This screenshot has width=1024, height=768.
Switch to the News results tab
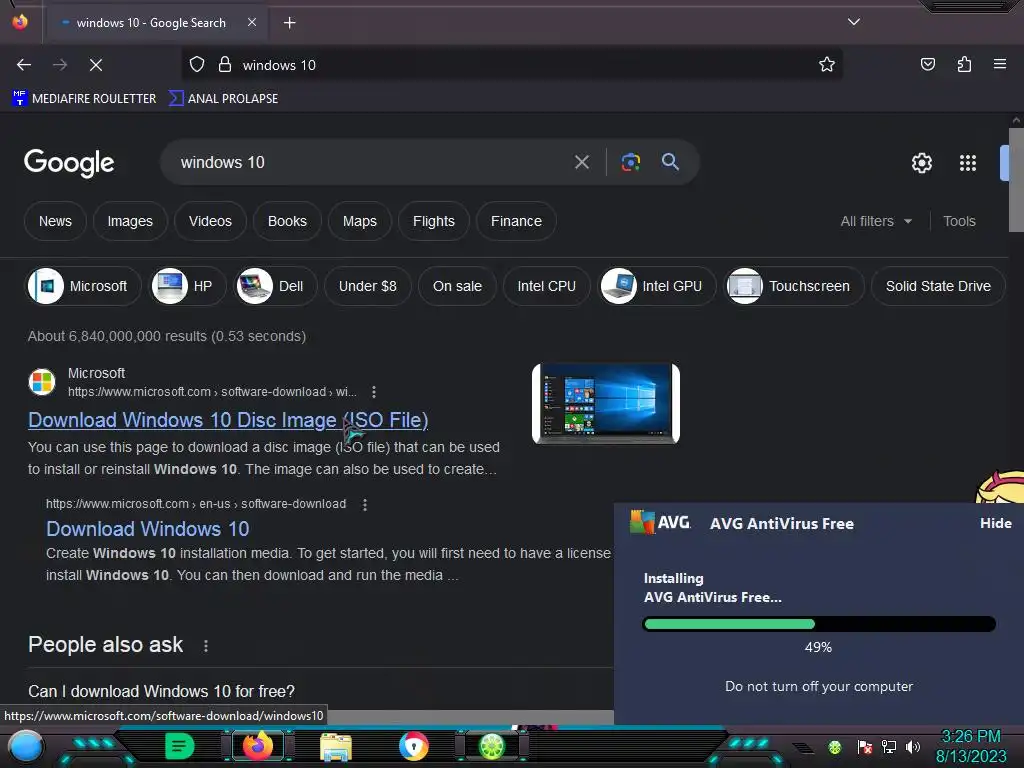[x=56, y=221]
